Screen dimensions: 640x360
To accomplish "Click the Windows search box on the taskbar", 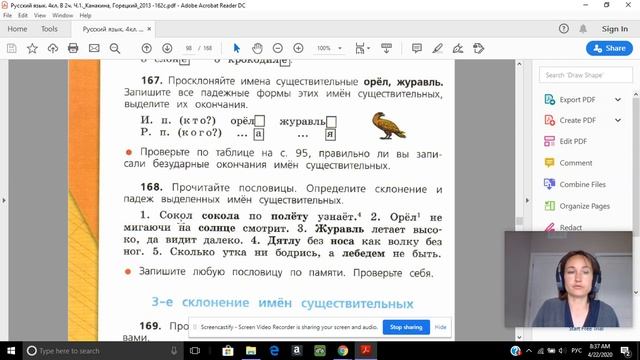I will click(102, 351).
